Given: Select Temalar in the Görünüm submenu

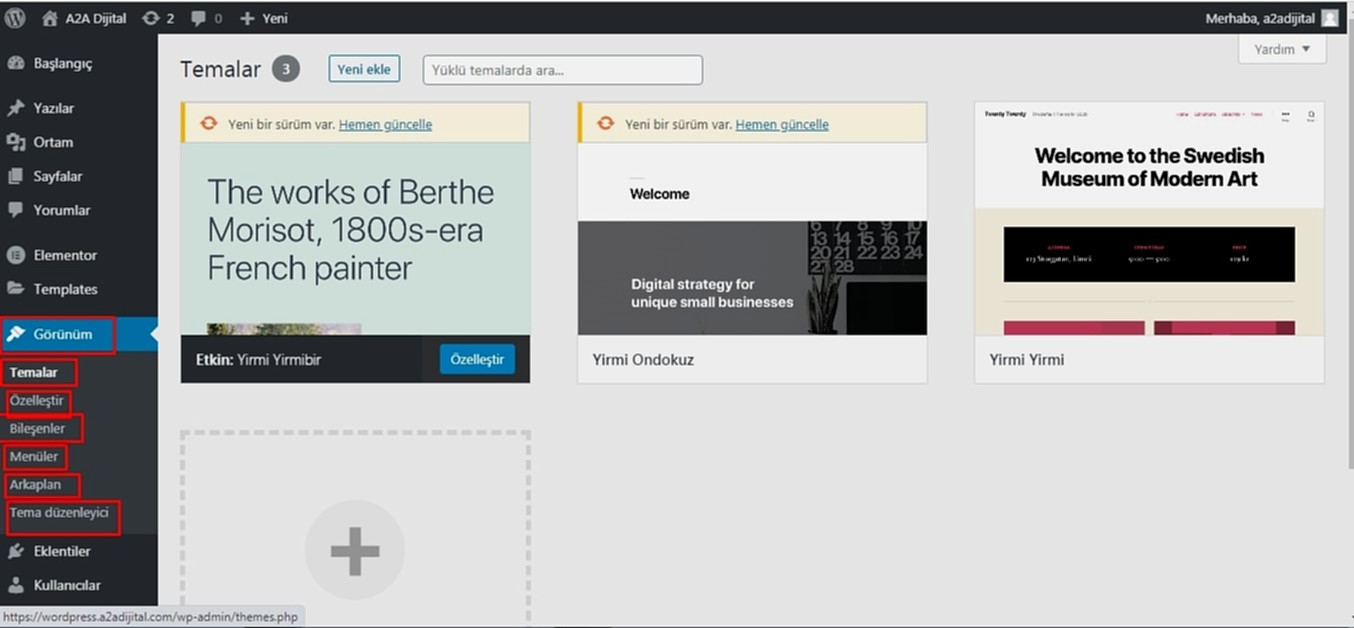Looking at the screenshot, I should click(x=34, y=372).
